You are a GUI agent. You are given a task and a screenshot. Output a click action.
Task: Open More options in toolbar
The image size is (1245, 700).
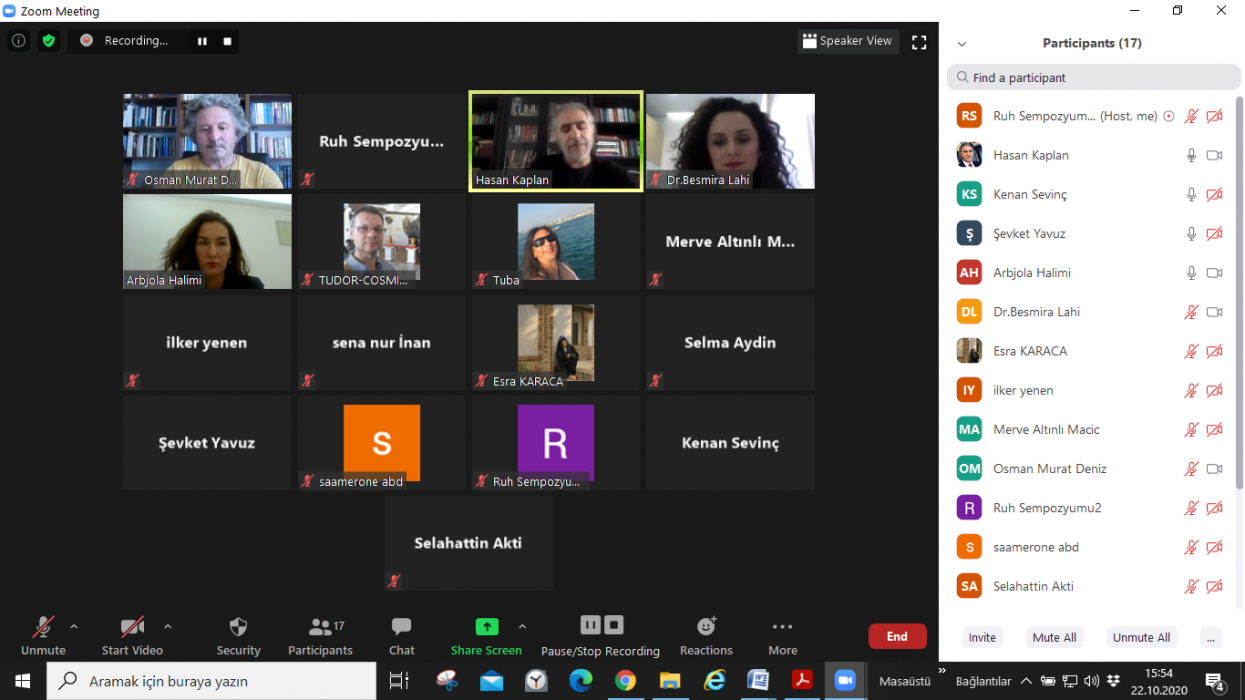coord(782,636)
